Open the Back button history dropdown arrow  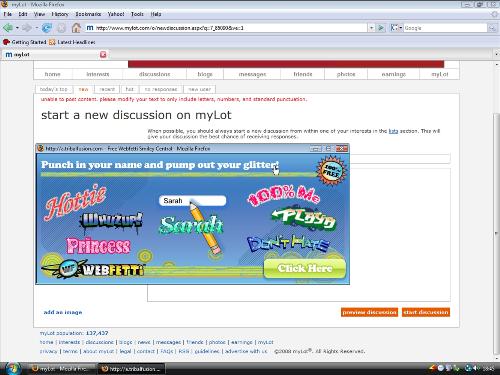[17, 28]
